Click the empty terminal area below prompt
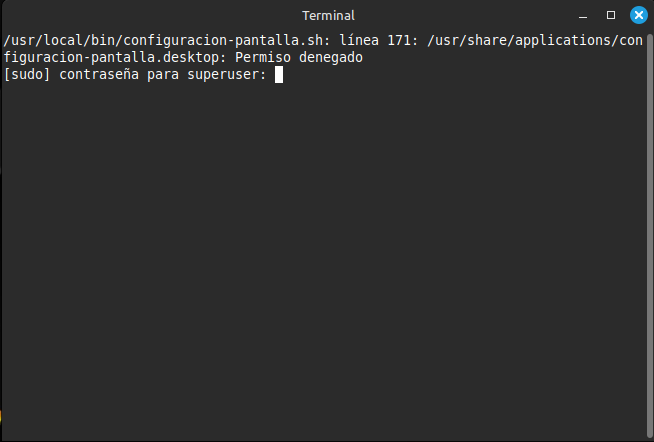The image size is (654, 442). coord(325,259)
